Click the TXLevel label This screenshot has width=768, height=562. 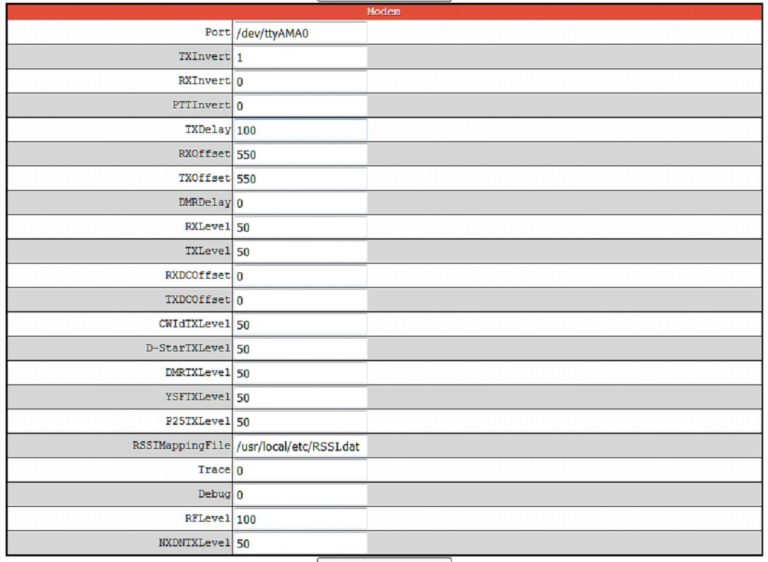208,250
